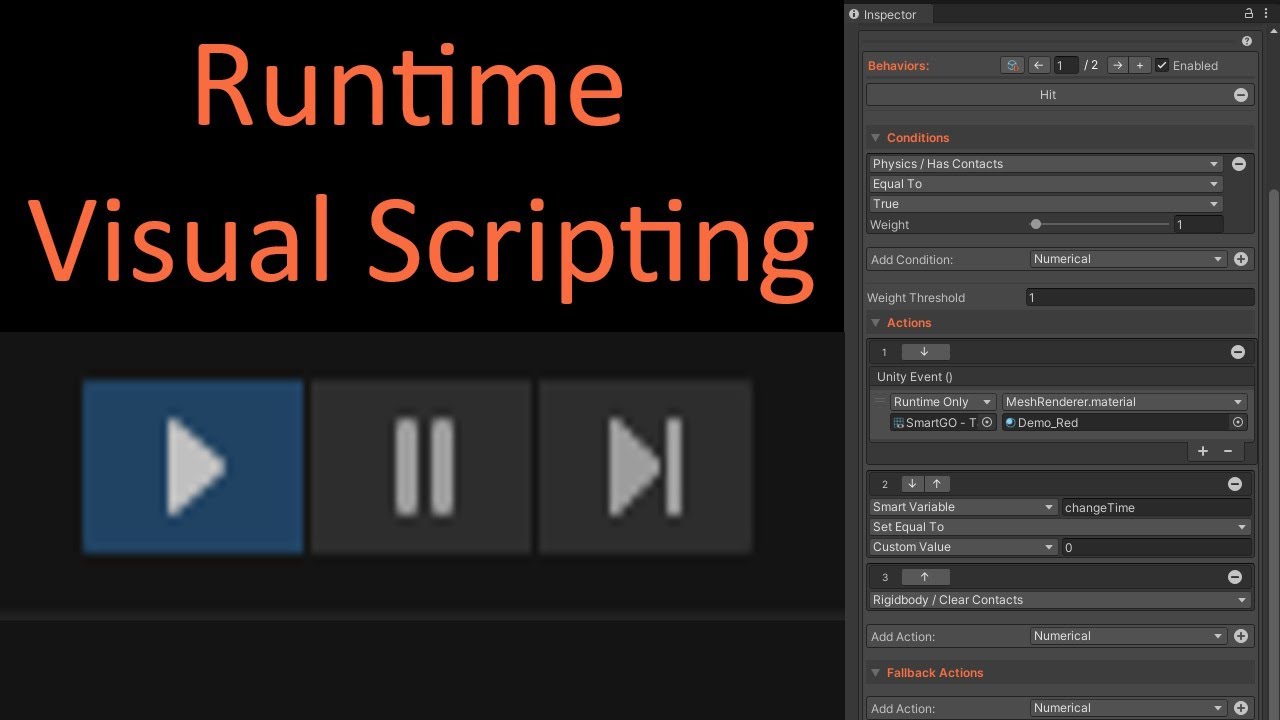Open the Rigidbody / Clear Contacts dropdown
Screen dimensions: 1280x720
1060,600
